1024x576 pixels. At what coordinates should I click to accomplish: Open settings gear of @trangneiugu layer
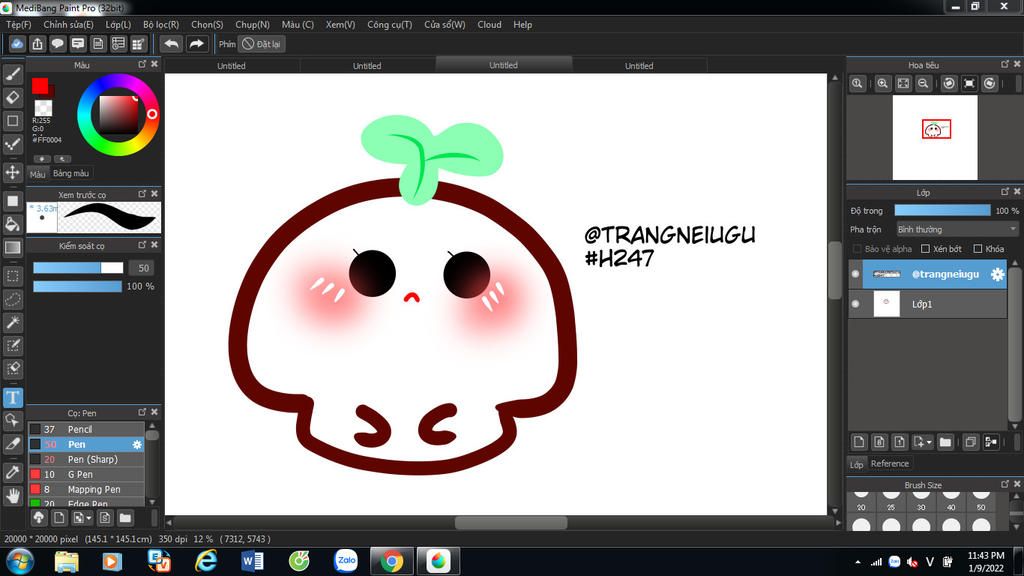(x=997, y=274)
